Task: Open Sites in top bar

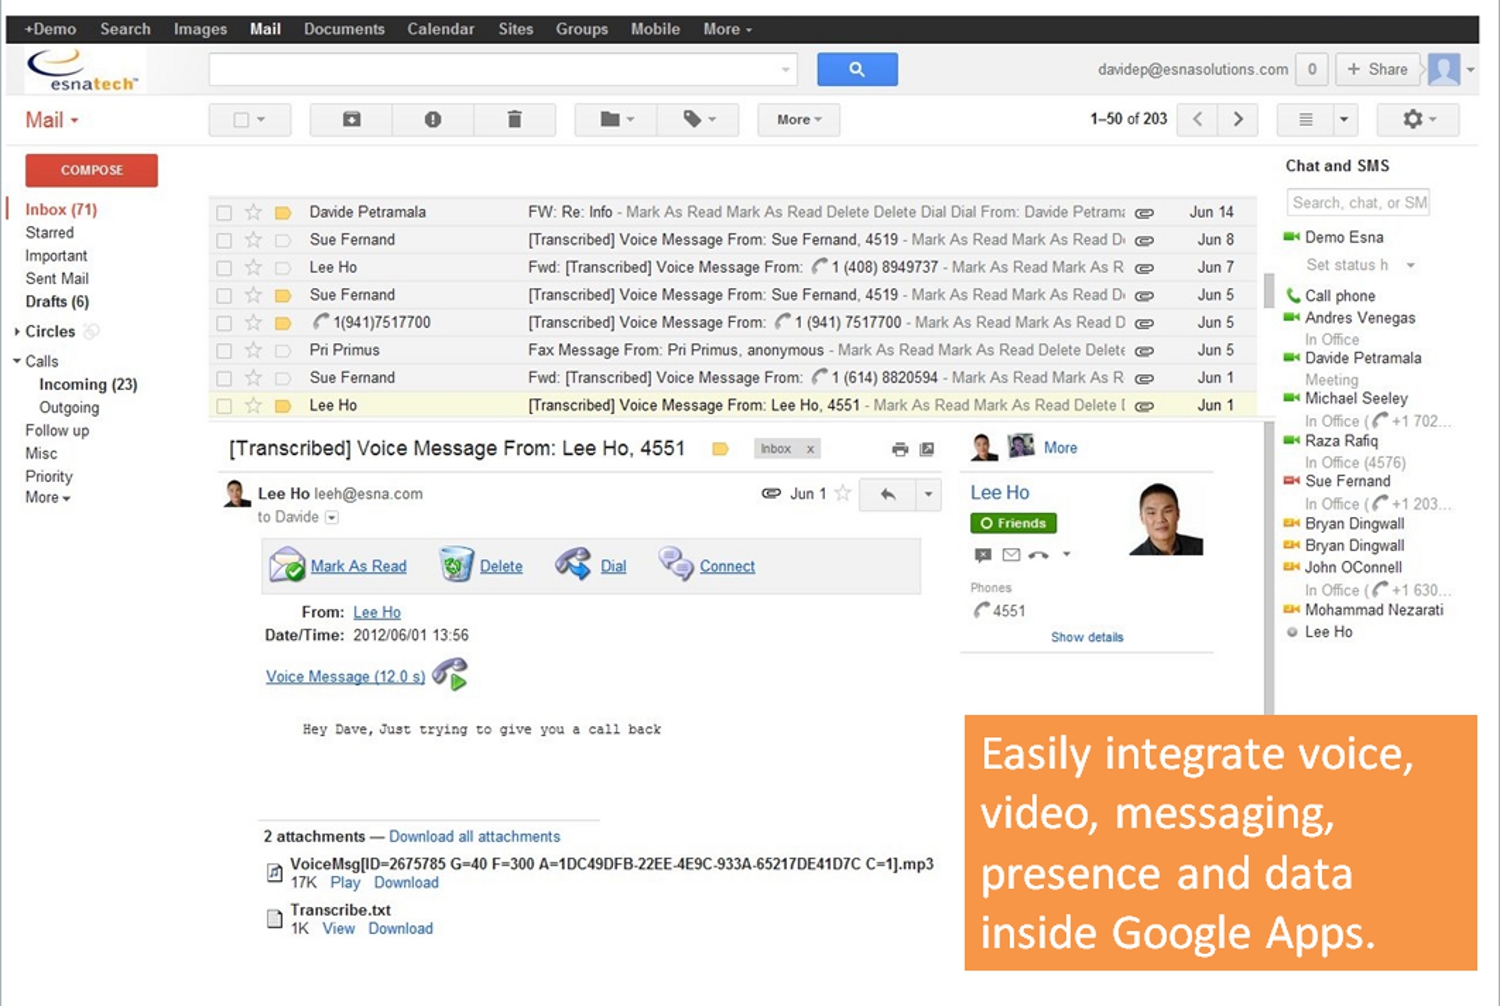Action: click(516, 29)
